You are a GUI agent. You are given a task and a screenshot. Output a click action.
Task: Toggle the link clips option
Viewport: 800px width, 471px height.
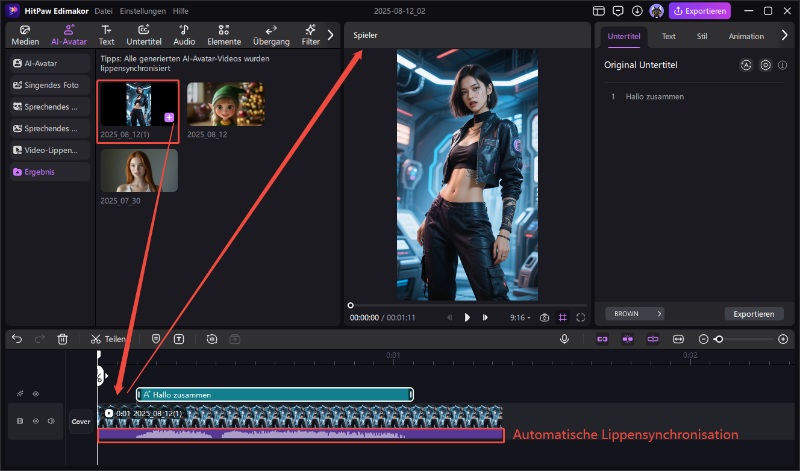coord(603,339)
